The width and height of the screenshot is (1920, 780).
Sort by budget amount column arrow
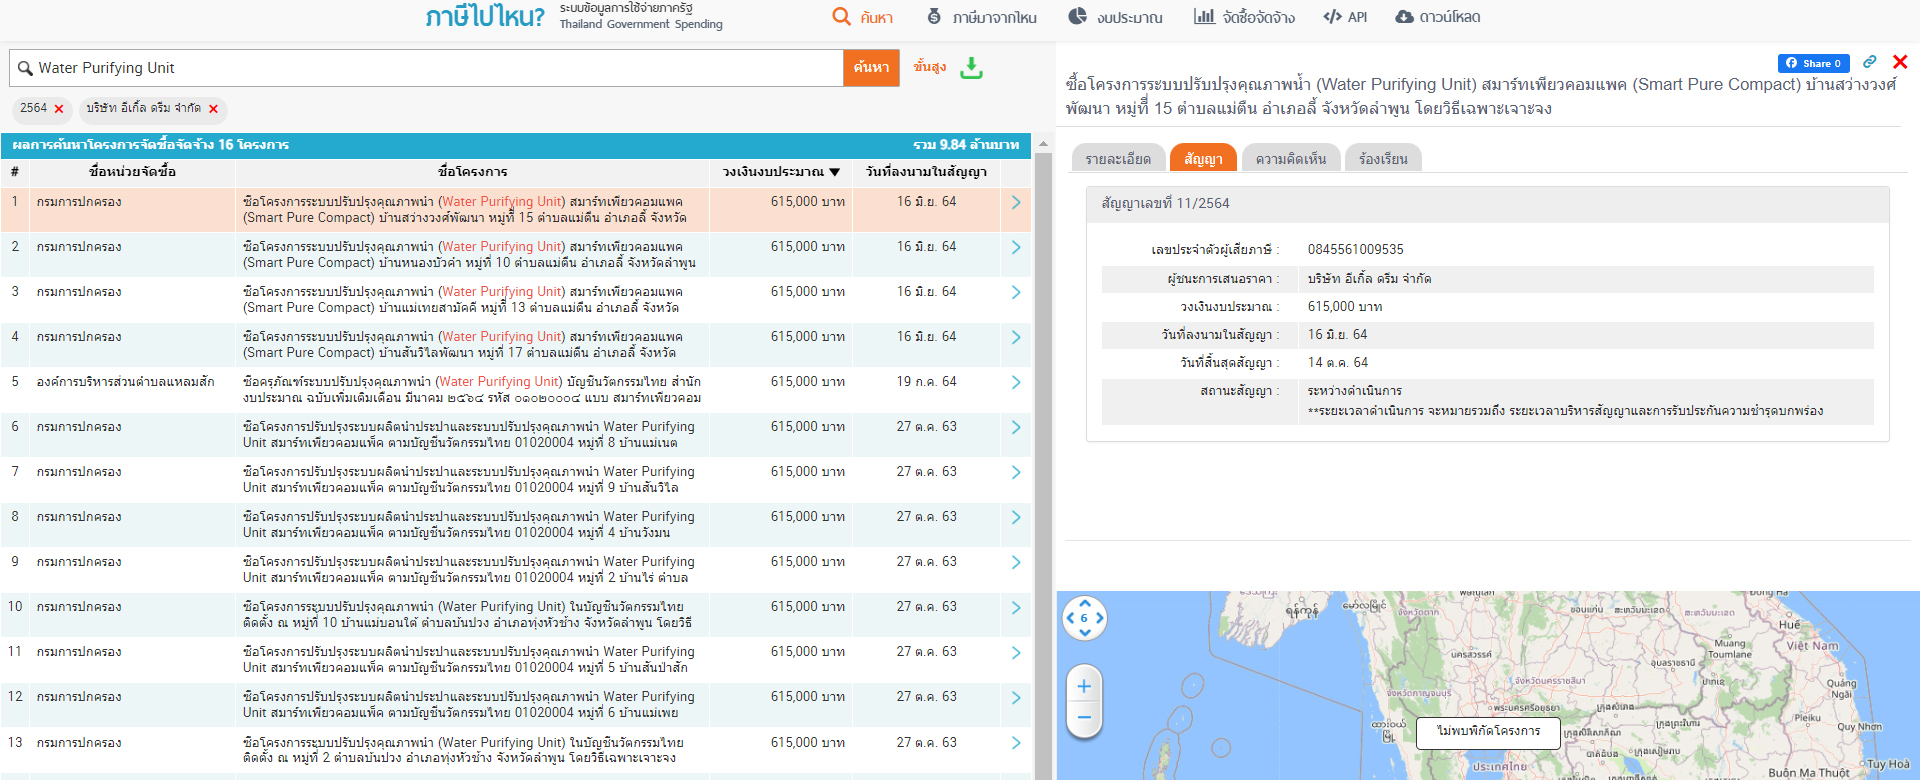(835, 172)
